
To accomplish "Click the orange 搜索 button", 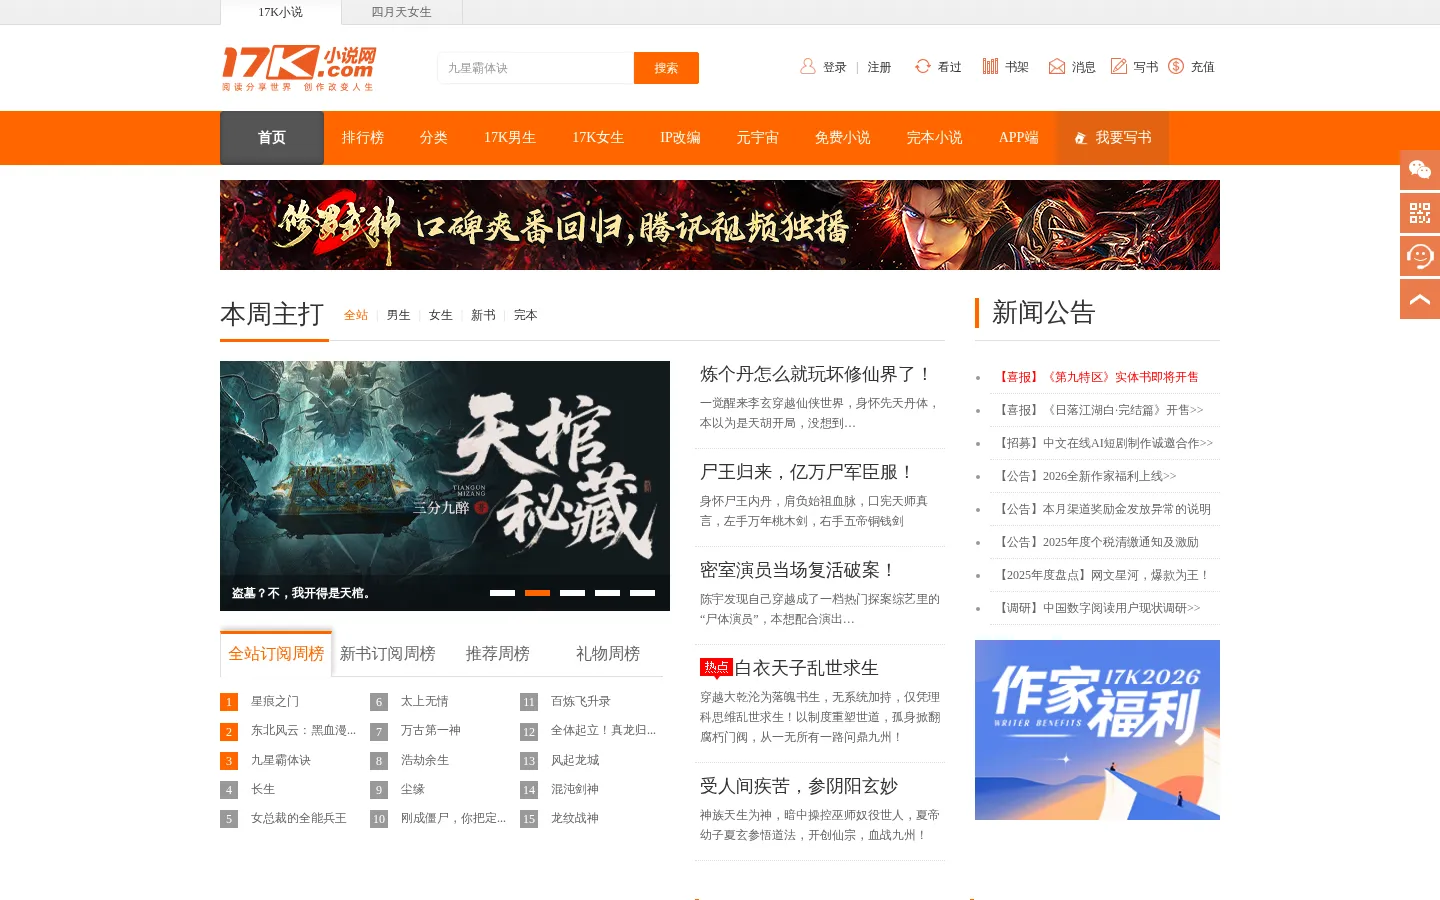I will pos(666,68).
